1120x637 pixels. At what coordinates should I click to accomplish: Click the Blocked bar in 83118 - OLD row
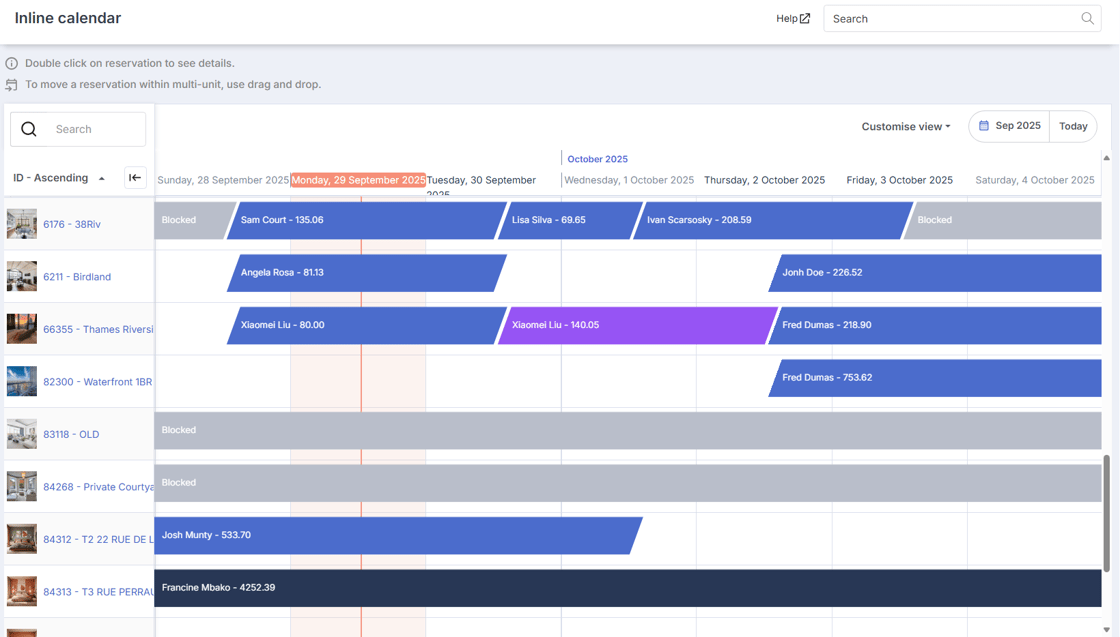(x=628, y=430)
